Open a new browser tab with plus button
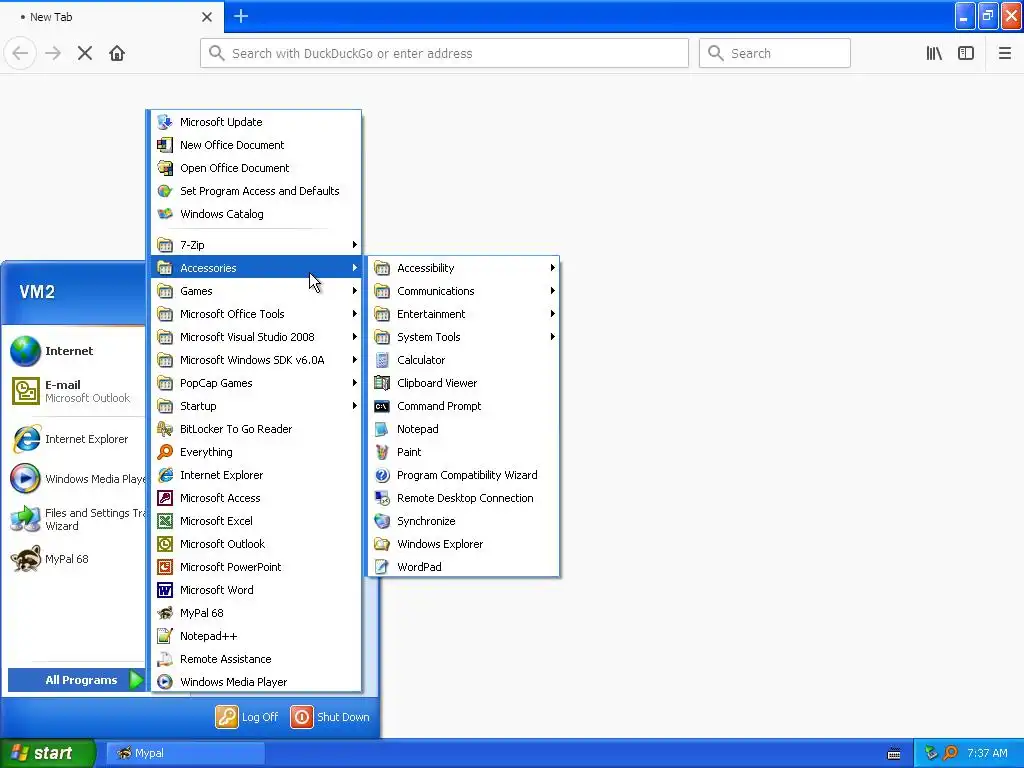The height and width of the screenshot is (768, 1024). pos(241,16)
